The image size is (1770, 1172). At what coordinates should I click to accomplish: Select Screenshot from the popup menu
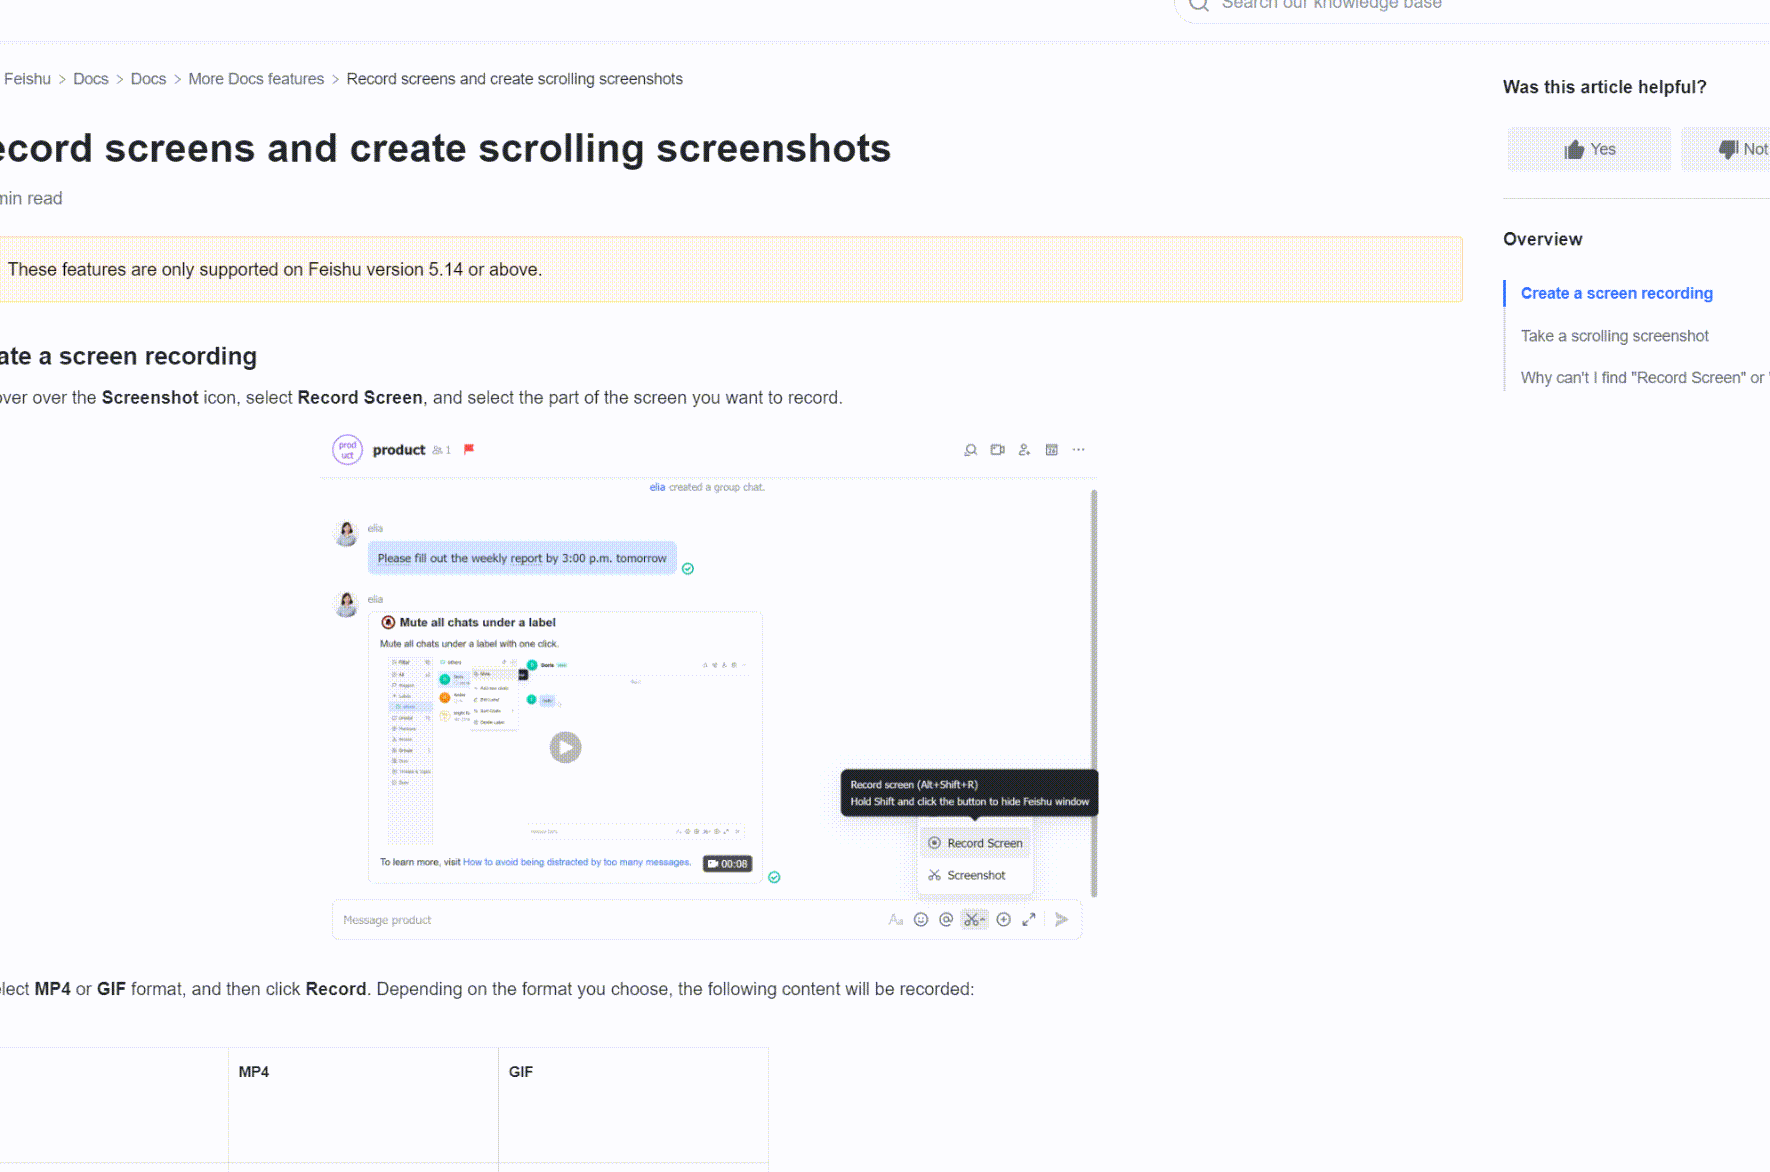point(975,874)
